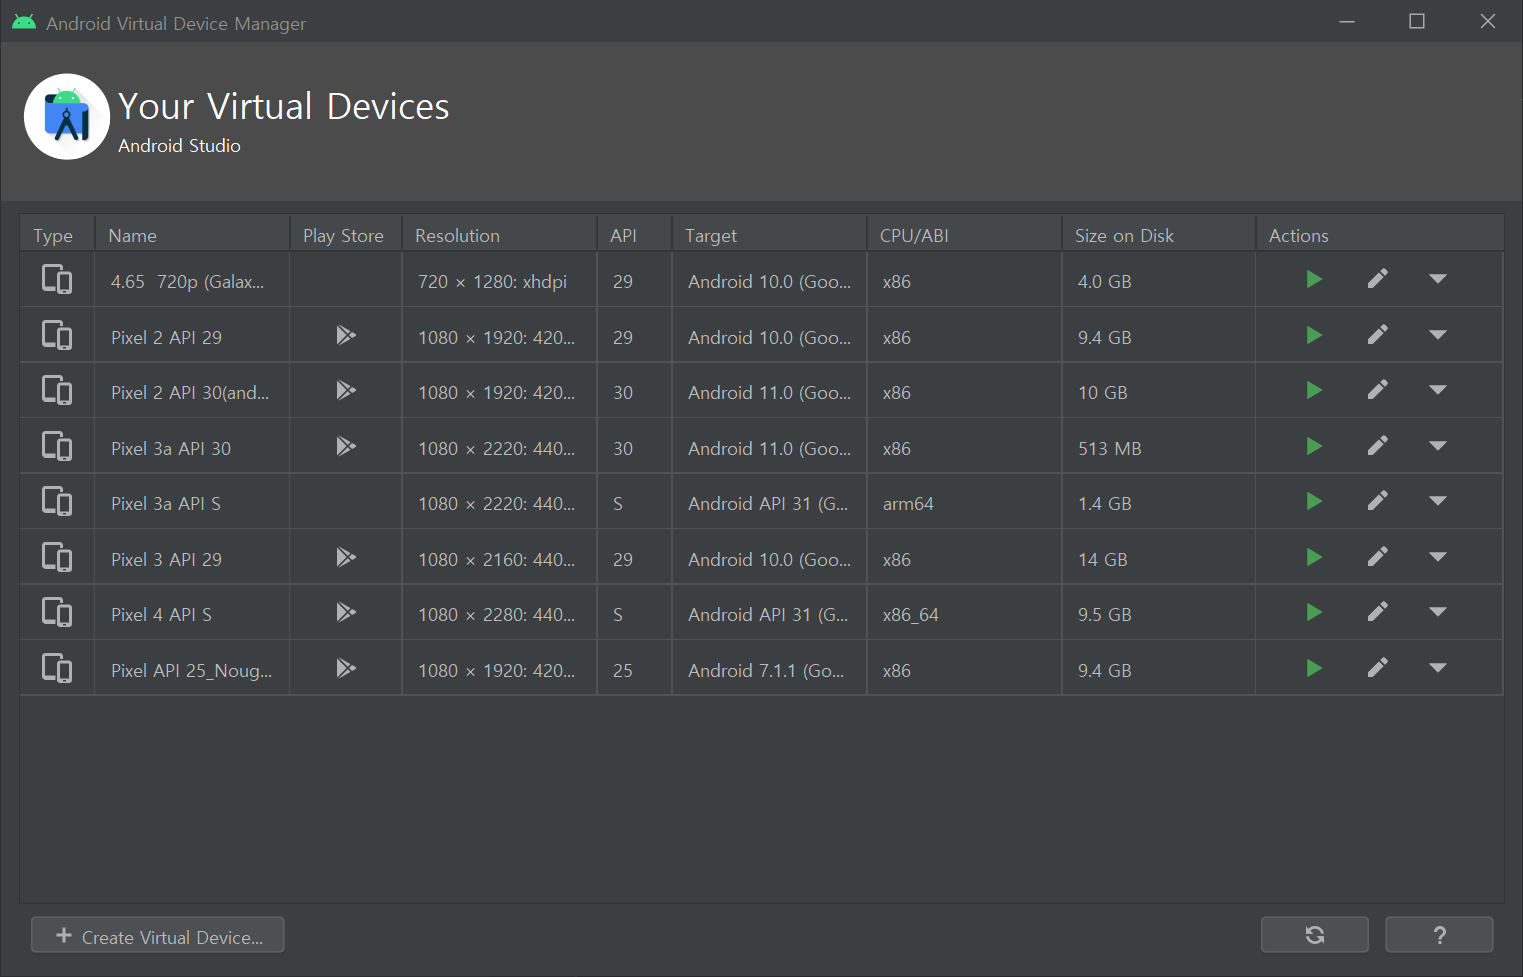Run the Pixel 4 API S emulator
The width and height of the screenshot is (1523, 977).
click(x=1314, y=613)
